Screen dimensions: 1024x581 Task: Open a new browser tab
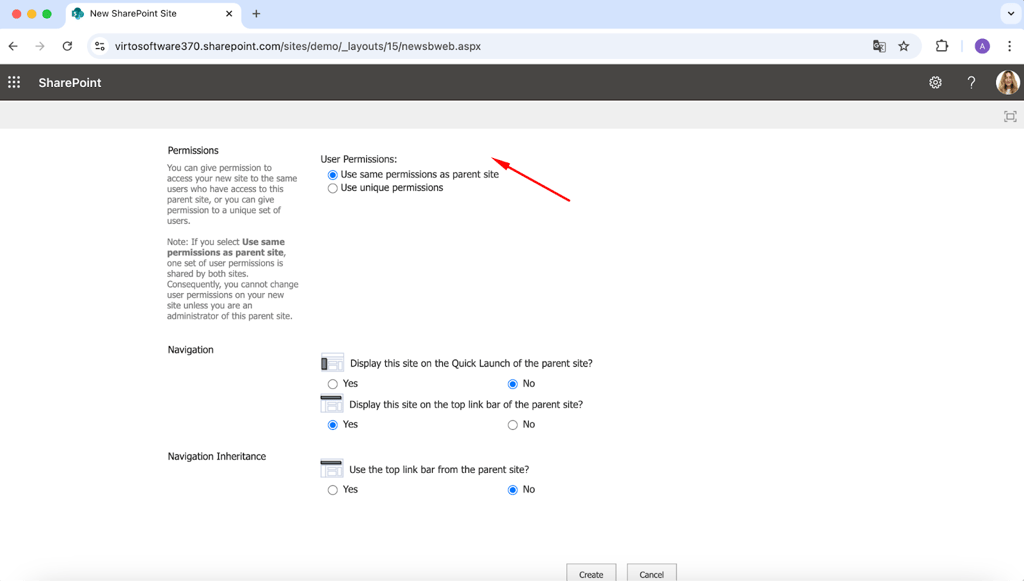tap(256, 14)
